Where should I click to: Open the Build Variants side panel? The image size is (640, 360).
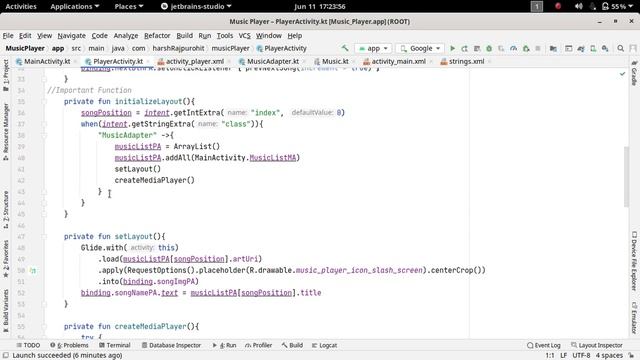click(6, 311)
